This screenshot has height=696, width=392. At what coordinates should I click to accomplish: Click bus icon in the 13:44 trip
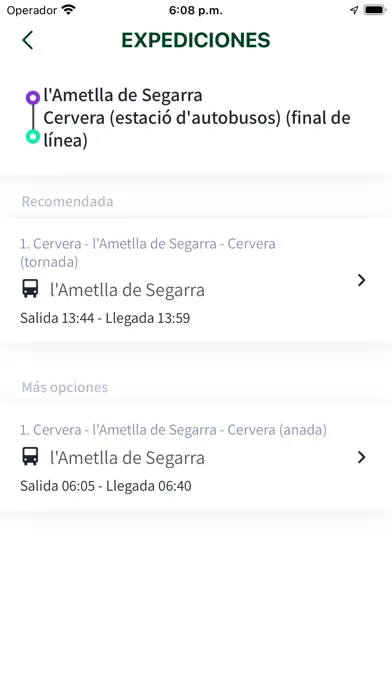point(30,289)
